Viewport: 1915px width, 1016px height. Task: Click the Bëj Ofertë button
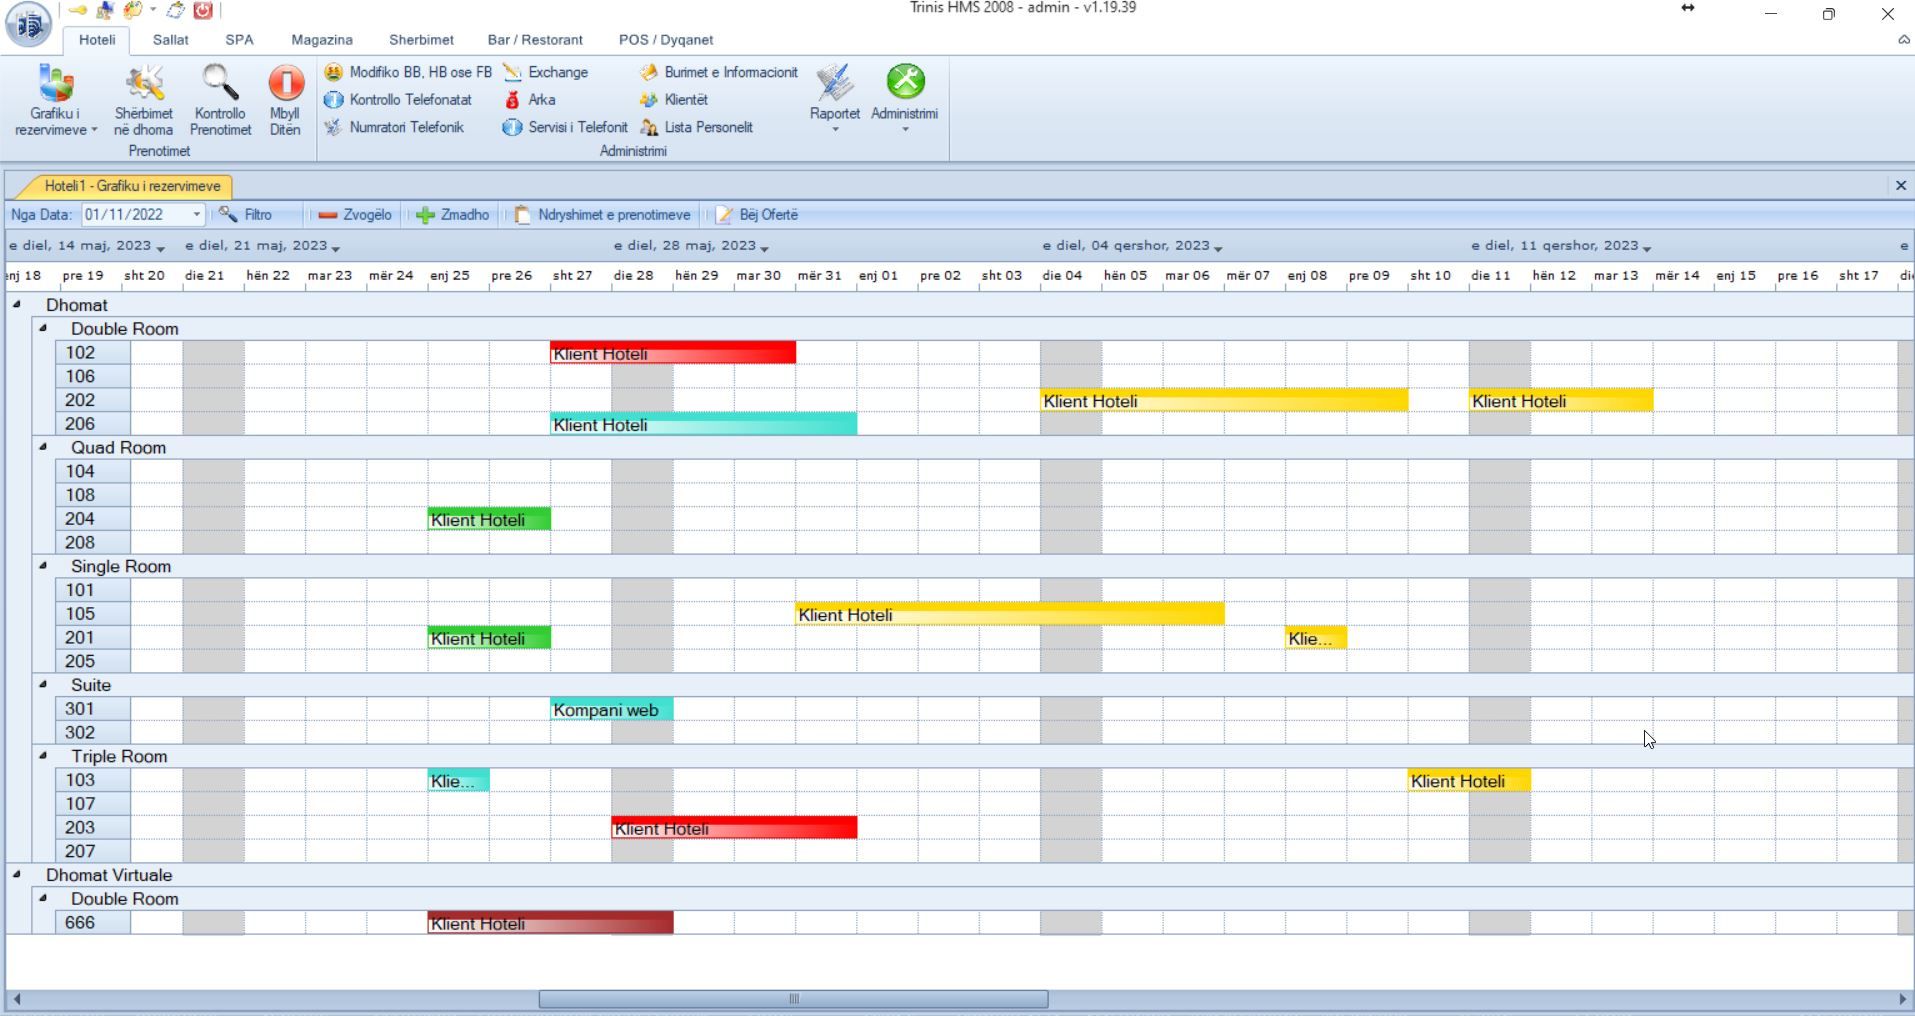click(x=757, y=215)
